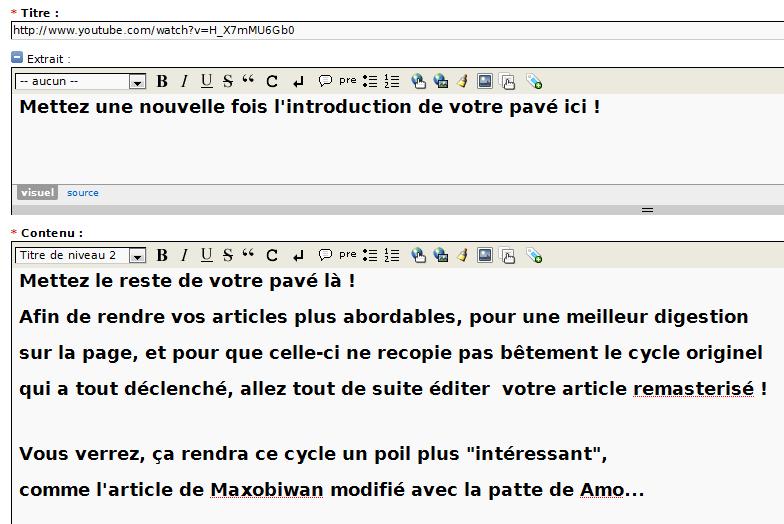
Task: Open the 'Titre de niveau 2' format dropdown
Action: [x=80, y=255]
